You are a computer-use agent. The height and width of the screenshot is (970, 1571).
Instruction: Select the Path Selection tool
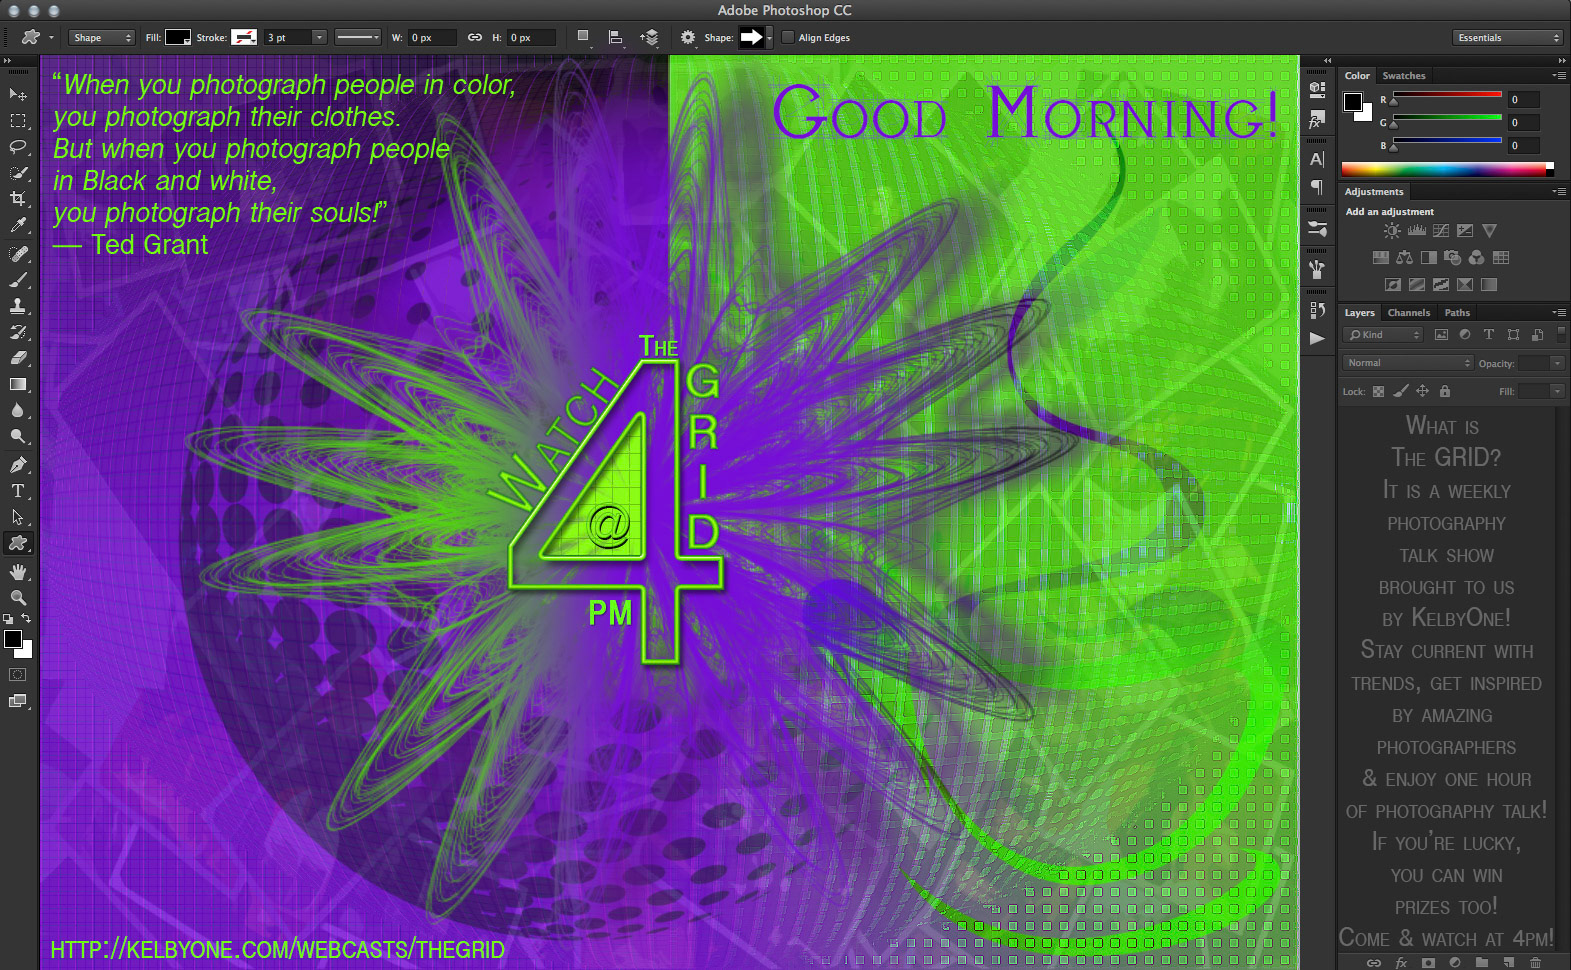pos(18,517)
